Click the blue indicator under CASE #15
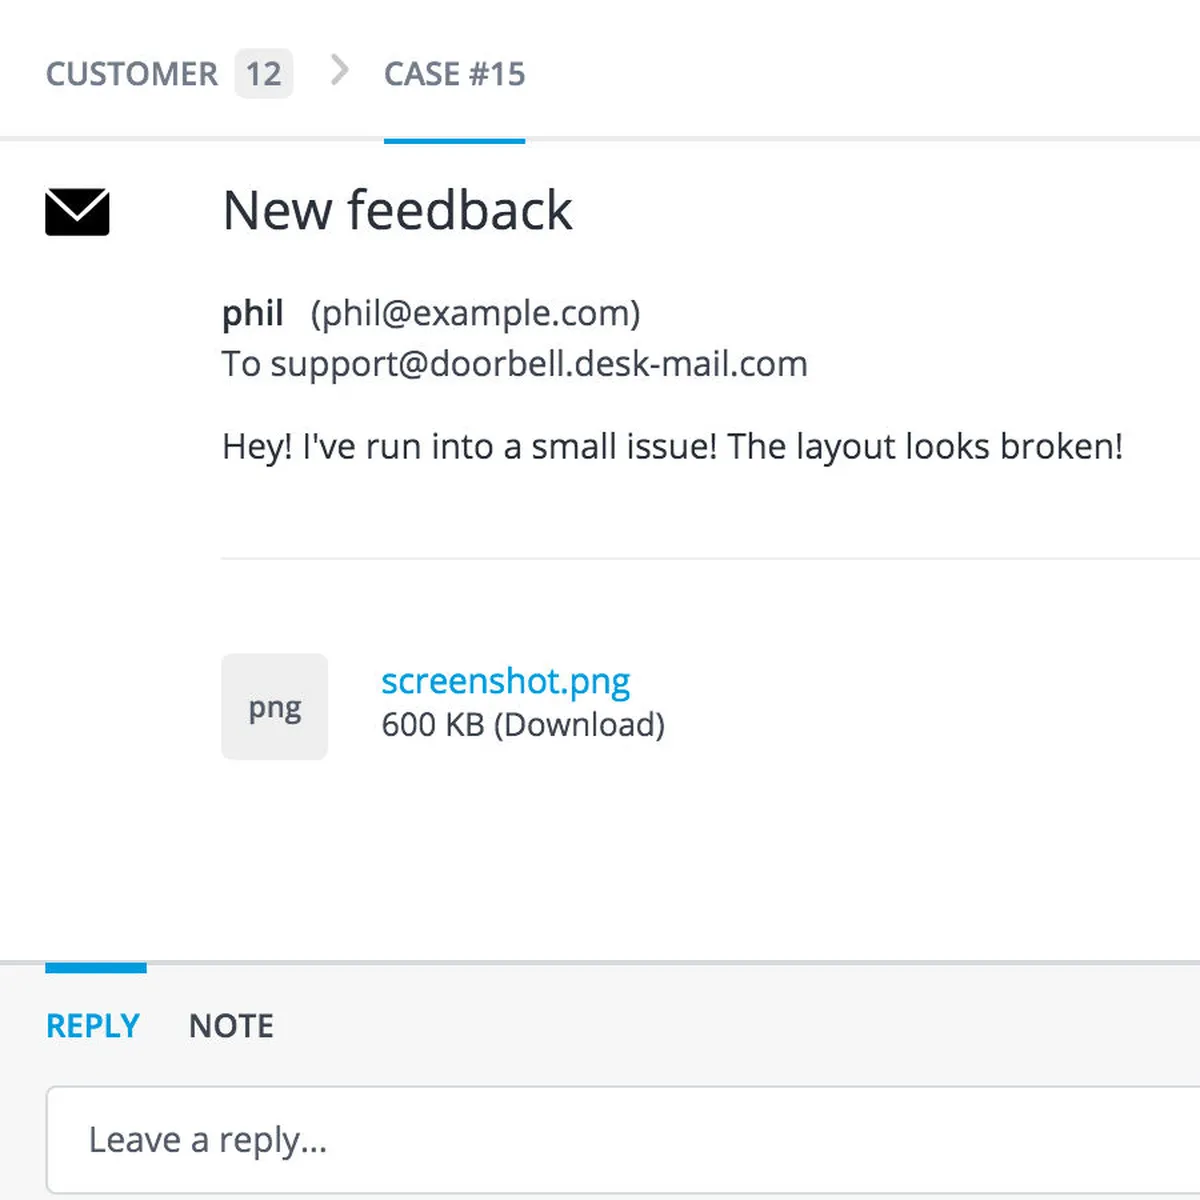1200x1200 pixels. tap(454, 141)
